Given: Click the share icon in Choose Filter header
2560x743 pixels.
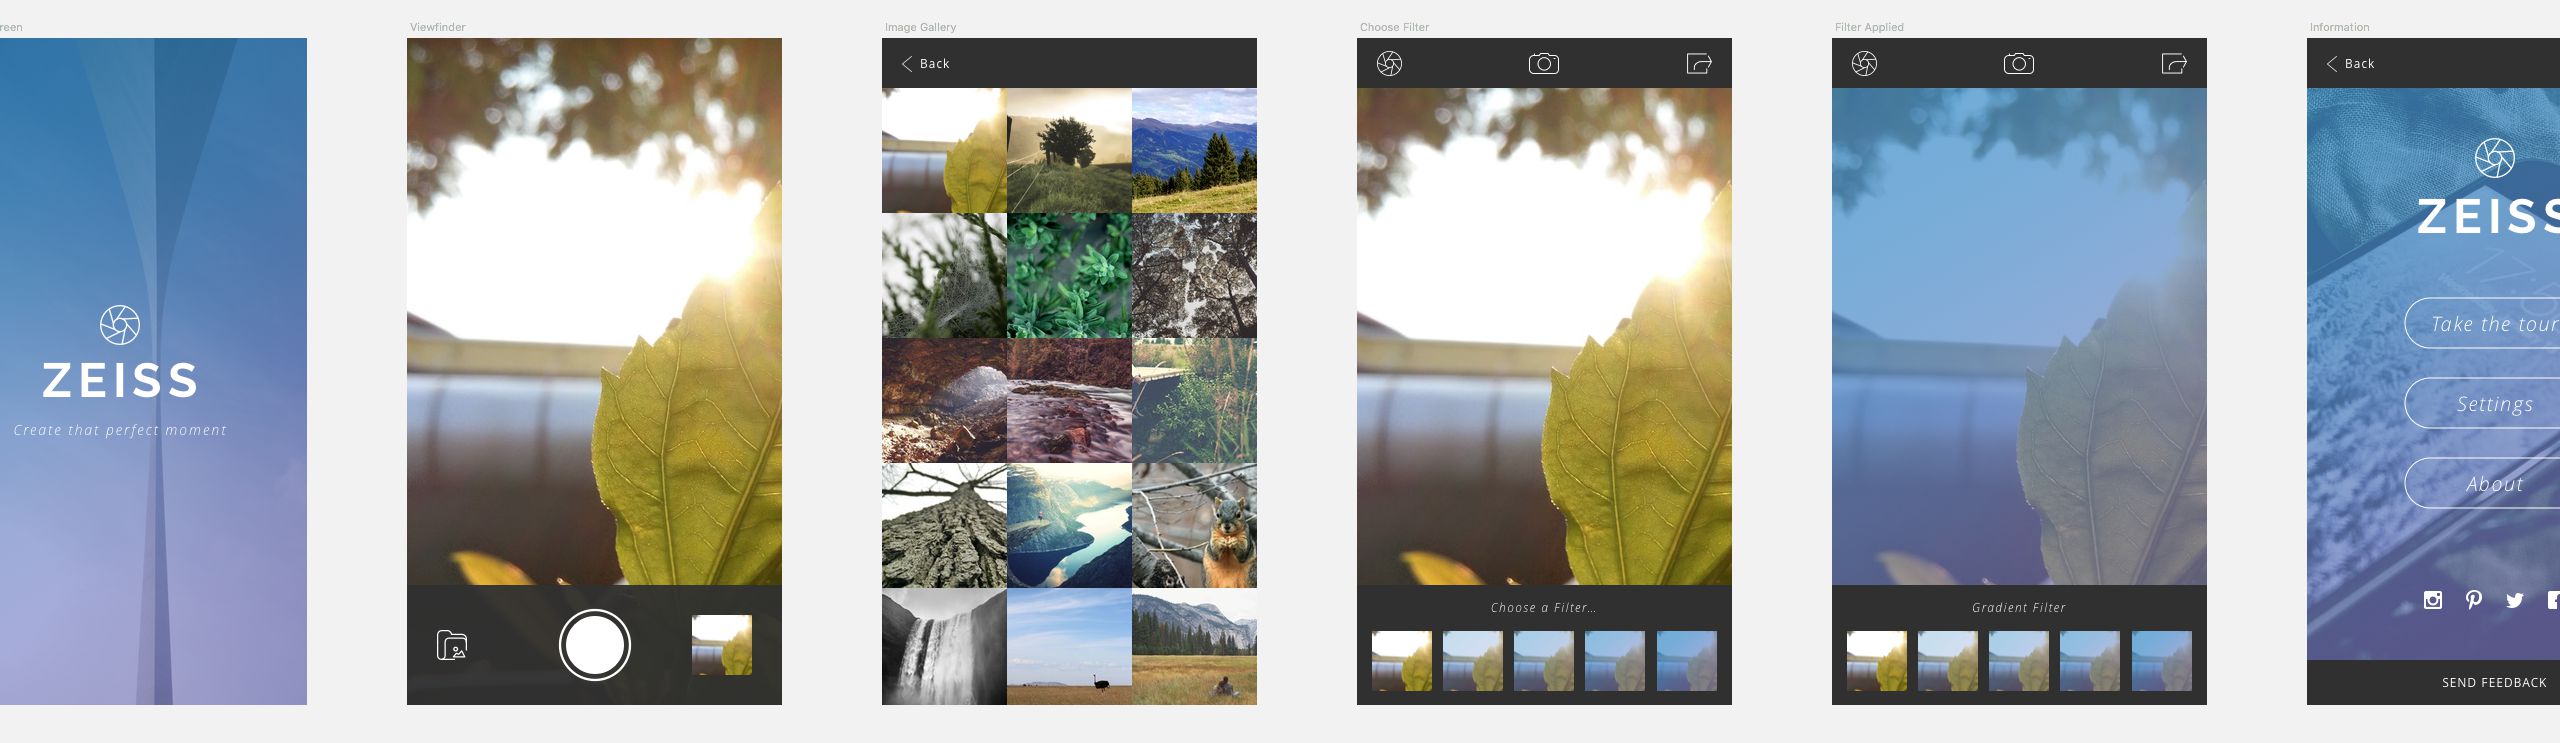Looking at the screenshot, I should 1698,64.
